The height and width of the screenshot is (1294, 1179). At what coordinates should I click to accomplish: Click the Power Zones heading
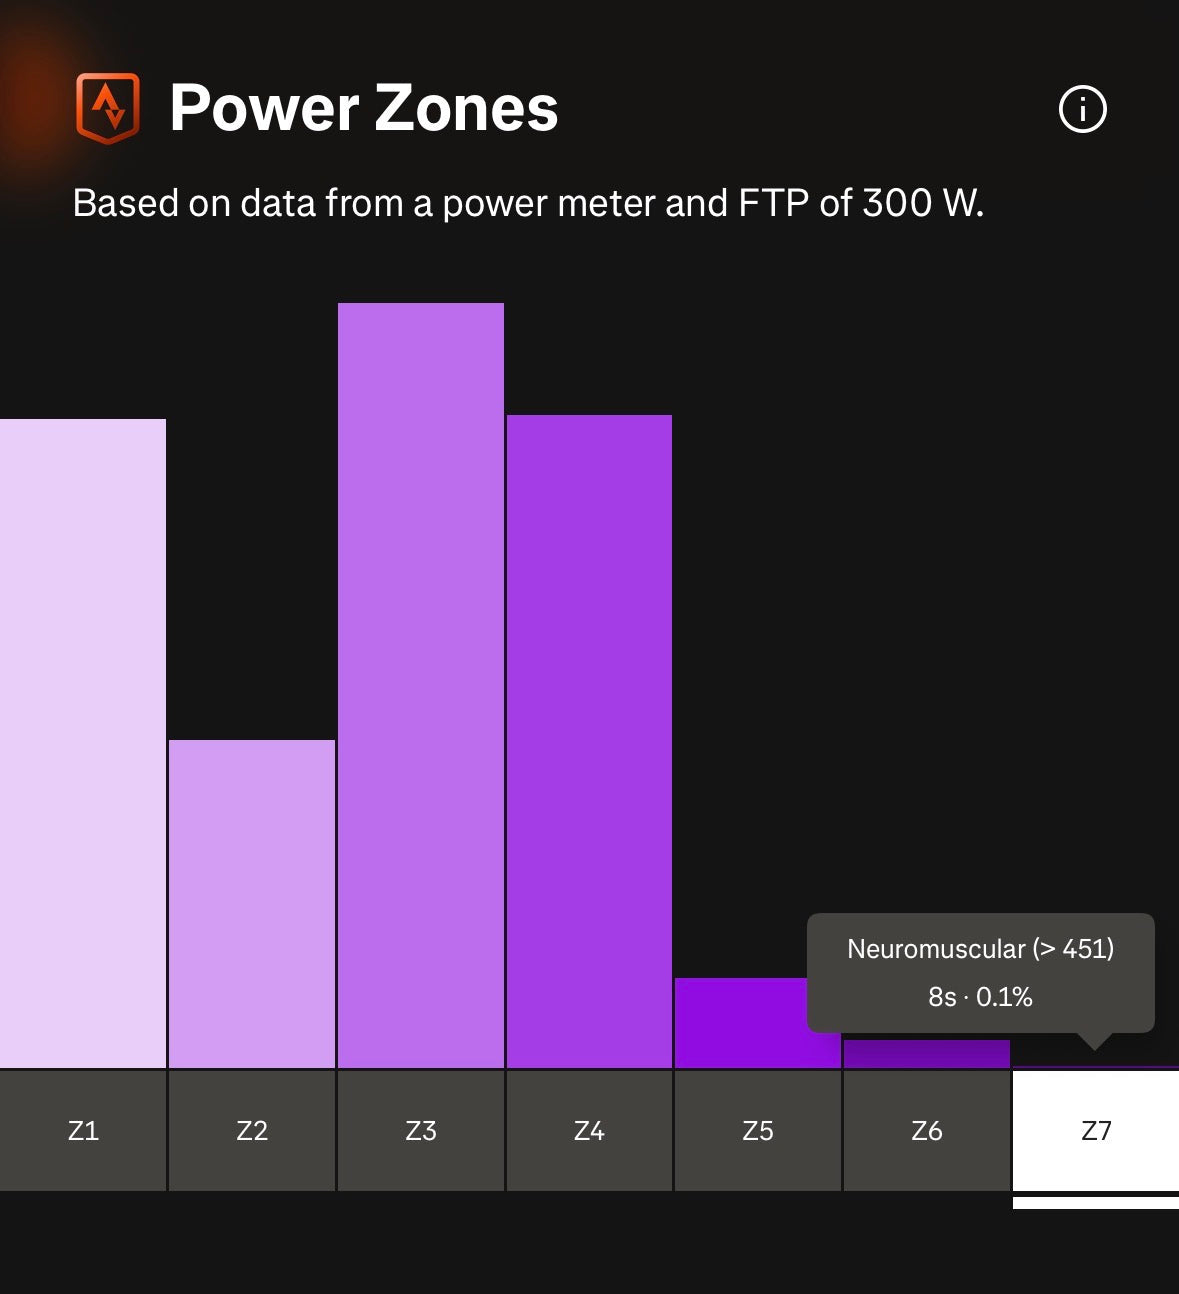click(x=364, y=108)
